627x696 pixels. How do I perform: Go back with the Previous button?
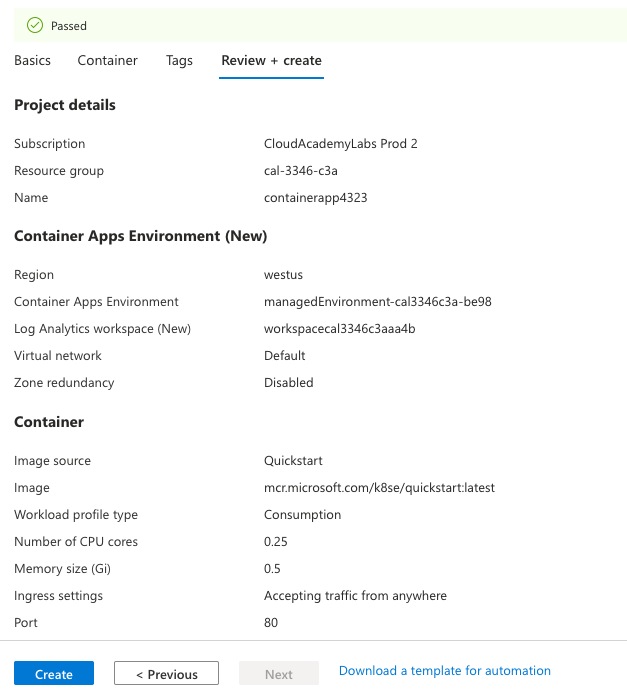[x=166, y=674]
